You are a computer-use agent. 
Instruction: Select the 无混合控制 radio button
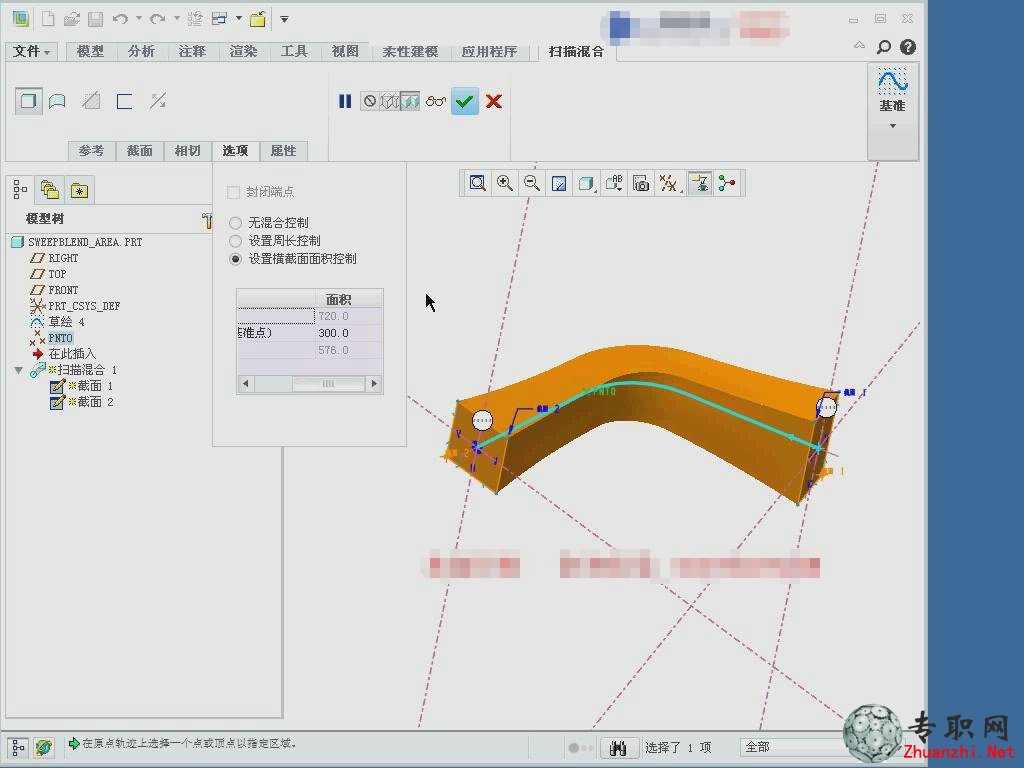[236, 223]
